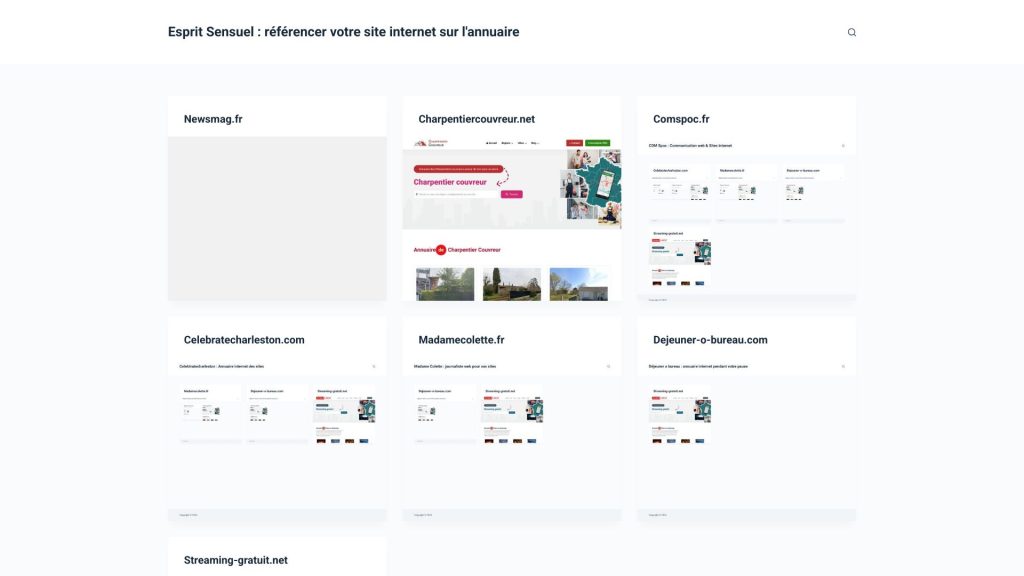Click the green button in the Charpentiercouvreur preview header
This screenshot has width=1024, height=576.
click(598, 143)
